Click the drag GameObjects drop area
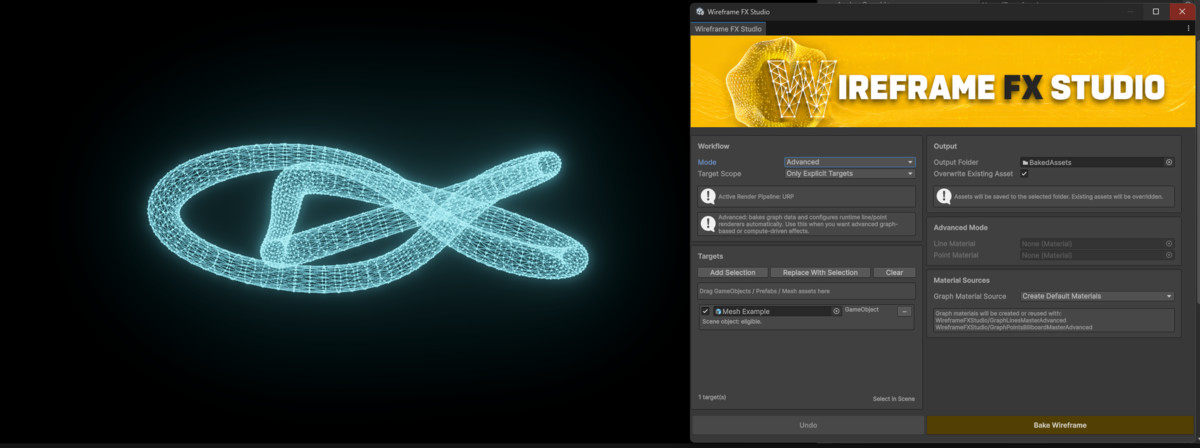 (807, 292)
